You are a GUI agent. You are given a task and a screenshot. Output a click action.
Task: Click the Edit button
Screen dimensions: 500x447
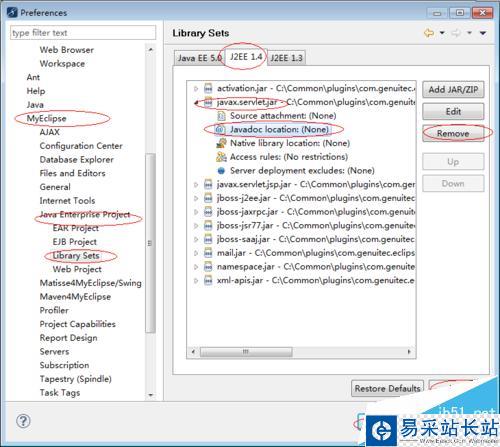pos(453,111)
